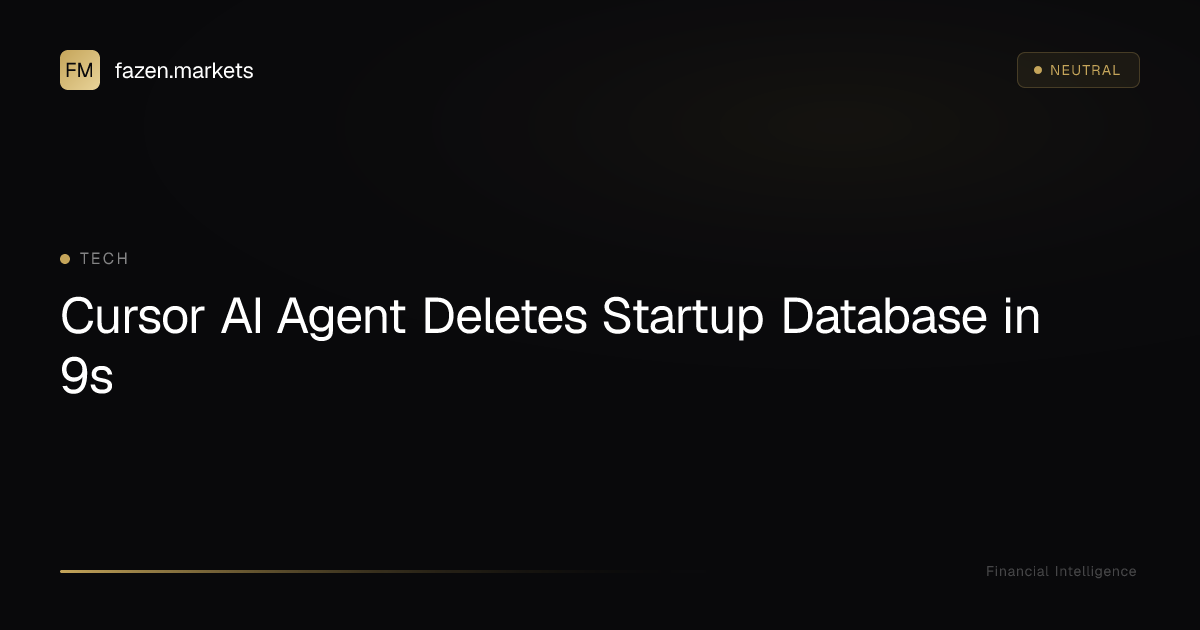Viewport: 1200px width, 630px height.
Task: Click the word Intelligence in footer
Action: 1095,571
